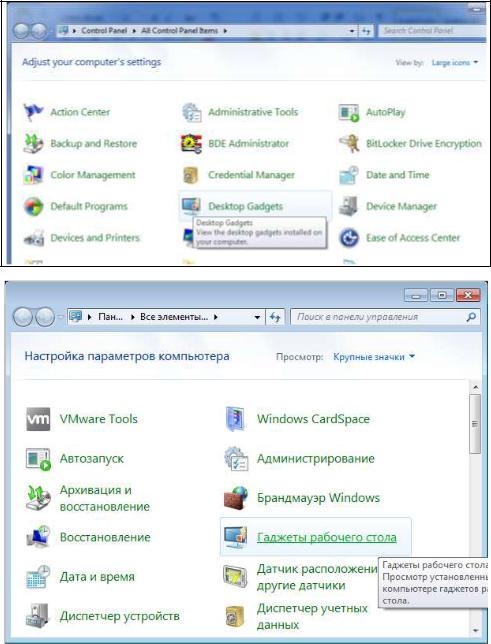Open the Windows CardSpace icon
This screenshot has width=491, height=644.
coord(236,419)
